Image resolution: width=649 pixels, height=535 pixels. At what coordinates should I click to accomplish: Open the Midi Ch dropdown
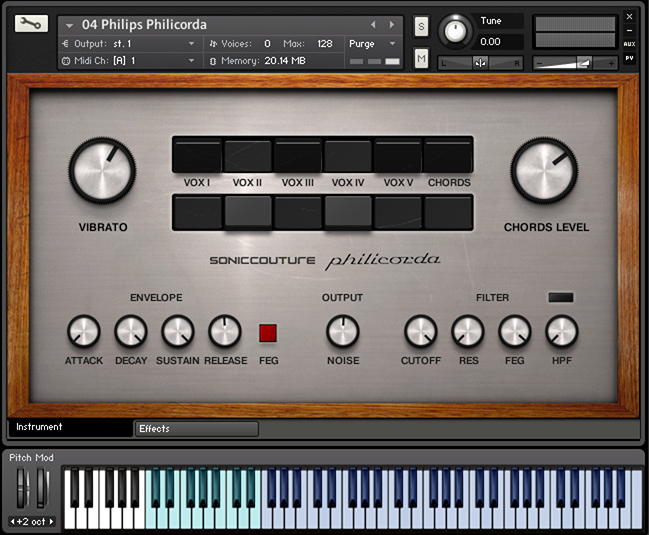(130, 60)
